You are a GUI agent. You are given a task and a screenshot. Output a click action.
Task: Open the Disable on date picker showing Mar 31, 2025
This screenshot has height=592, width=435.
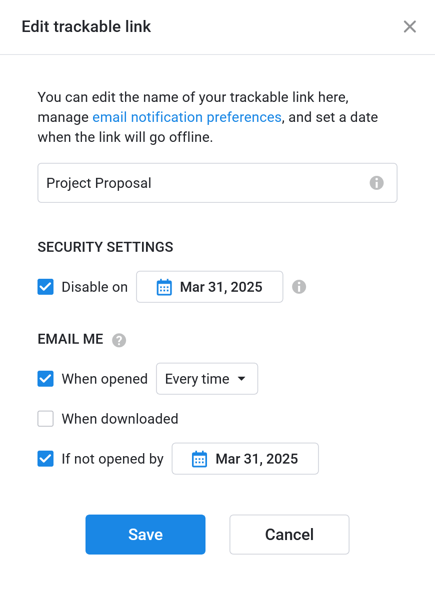point(210,287)
